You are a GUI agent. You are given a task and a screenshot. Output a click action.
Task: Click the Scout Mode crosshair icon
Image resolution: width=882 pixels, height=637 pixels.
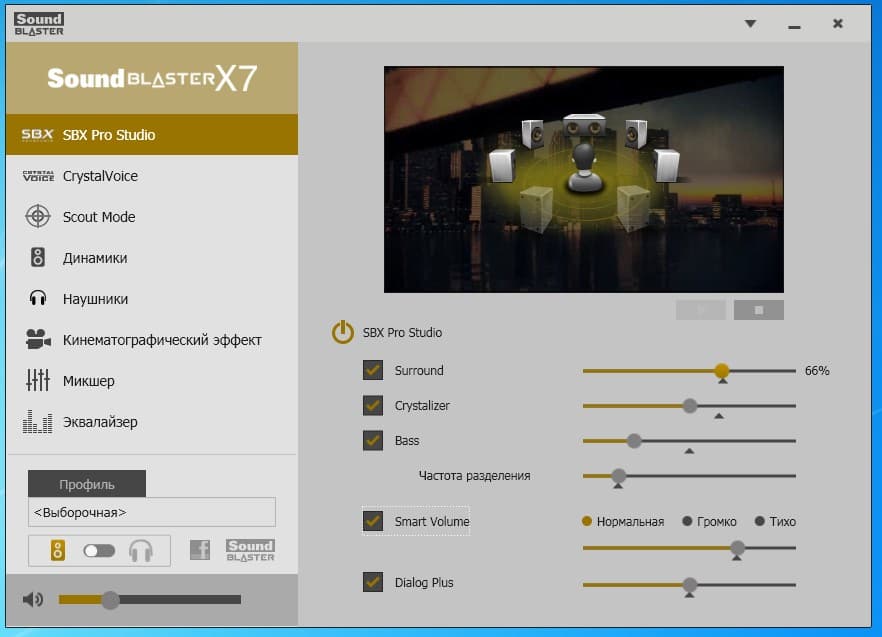pyautogui.click(x=38, y=217)
